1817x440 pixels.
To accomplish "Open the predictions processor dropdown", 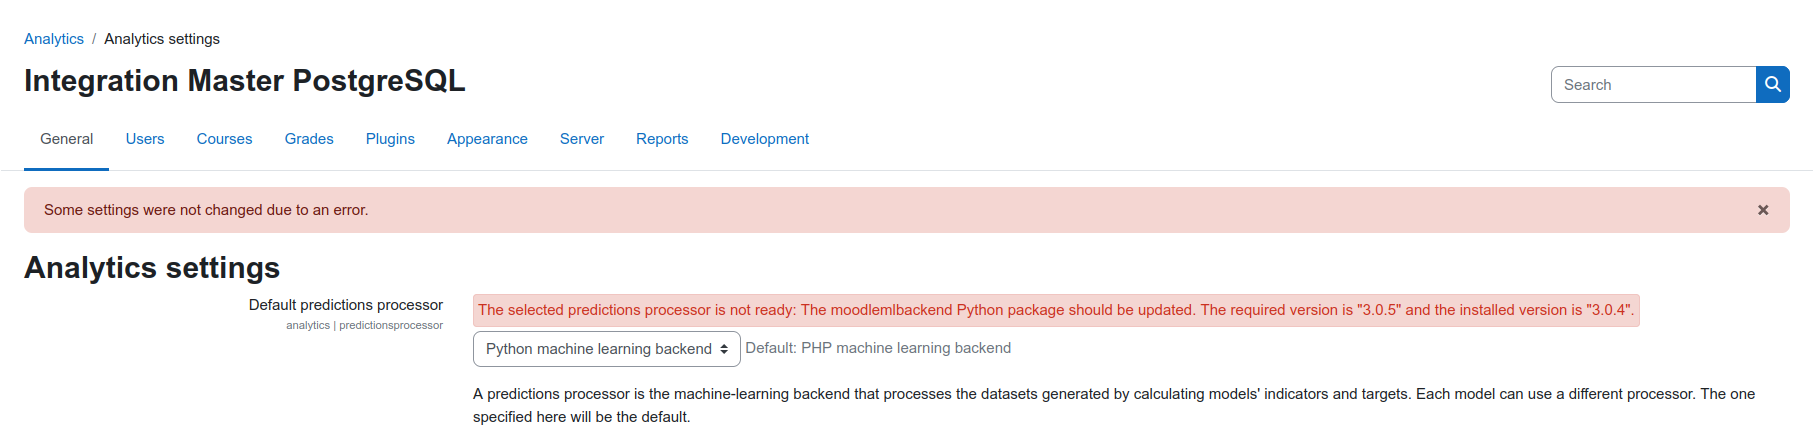I will coord(606,349).
